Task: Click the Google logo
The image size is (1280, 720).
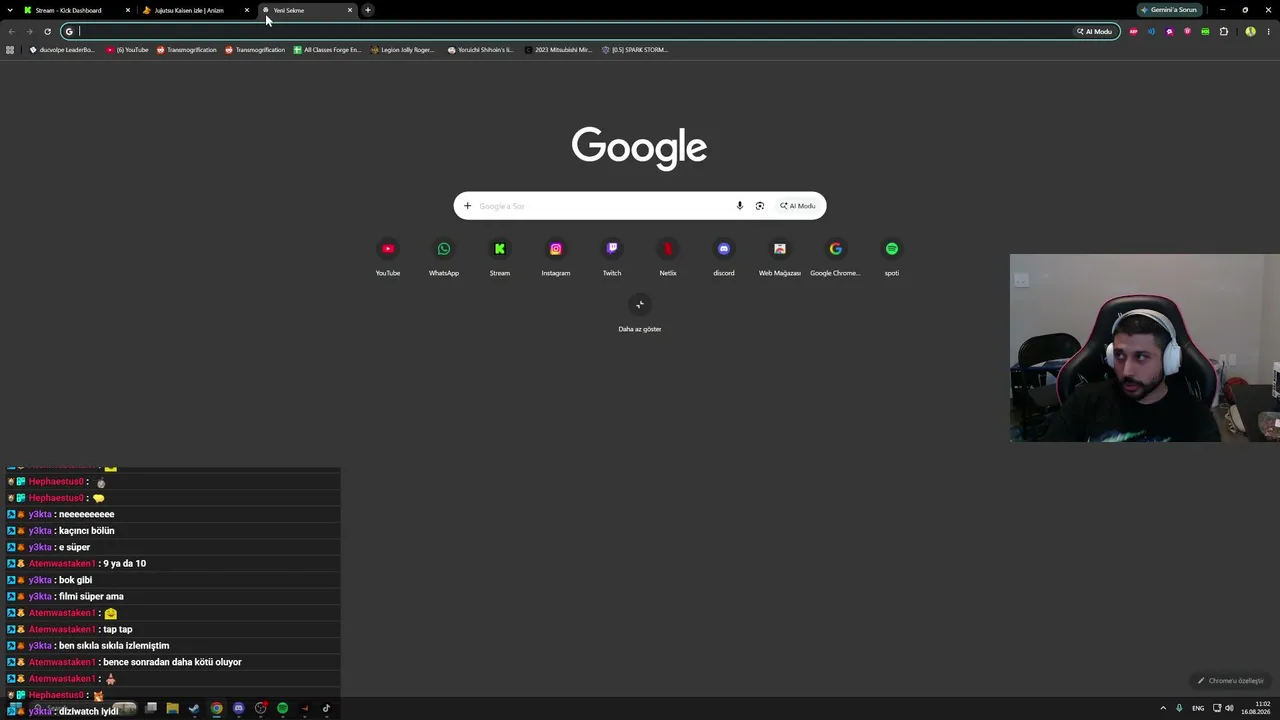Action: [x=640, y=147]
